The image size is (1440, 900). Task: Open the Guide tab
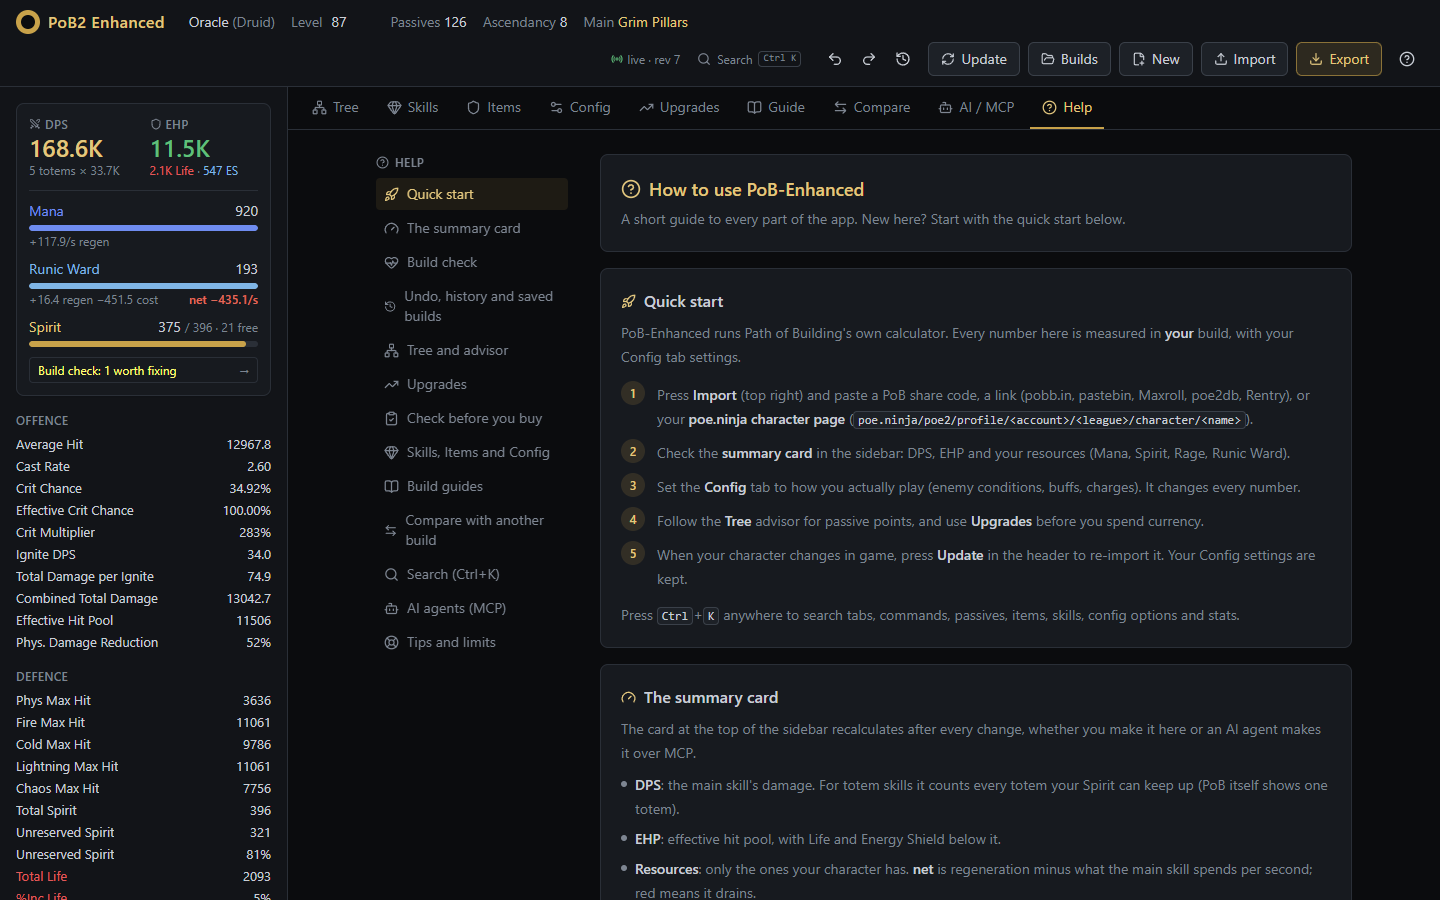pyautogui.click(x=776, y=107)
